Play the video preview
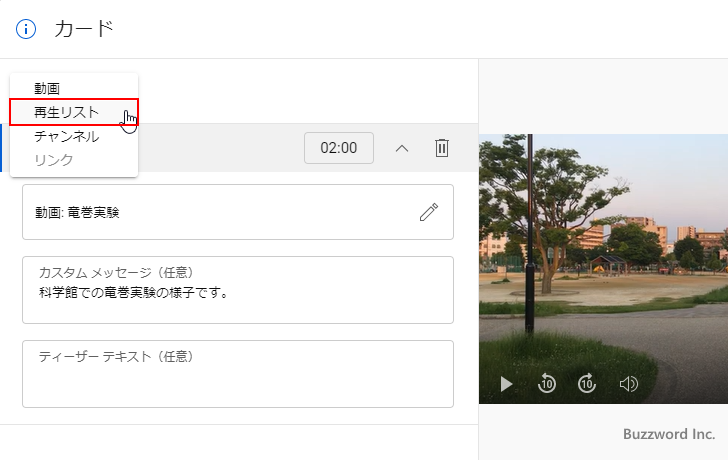728x460 pixels. 507,384
